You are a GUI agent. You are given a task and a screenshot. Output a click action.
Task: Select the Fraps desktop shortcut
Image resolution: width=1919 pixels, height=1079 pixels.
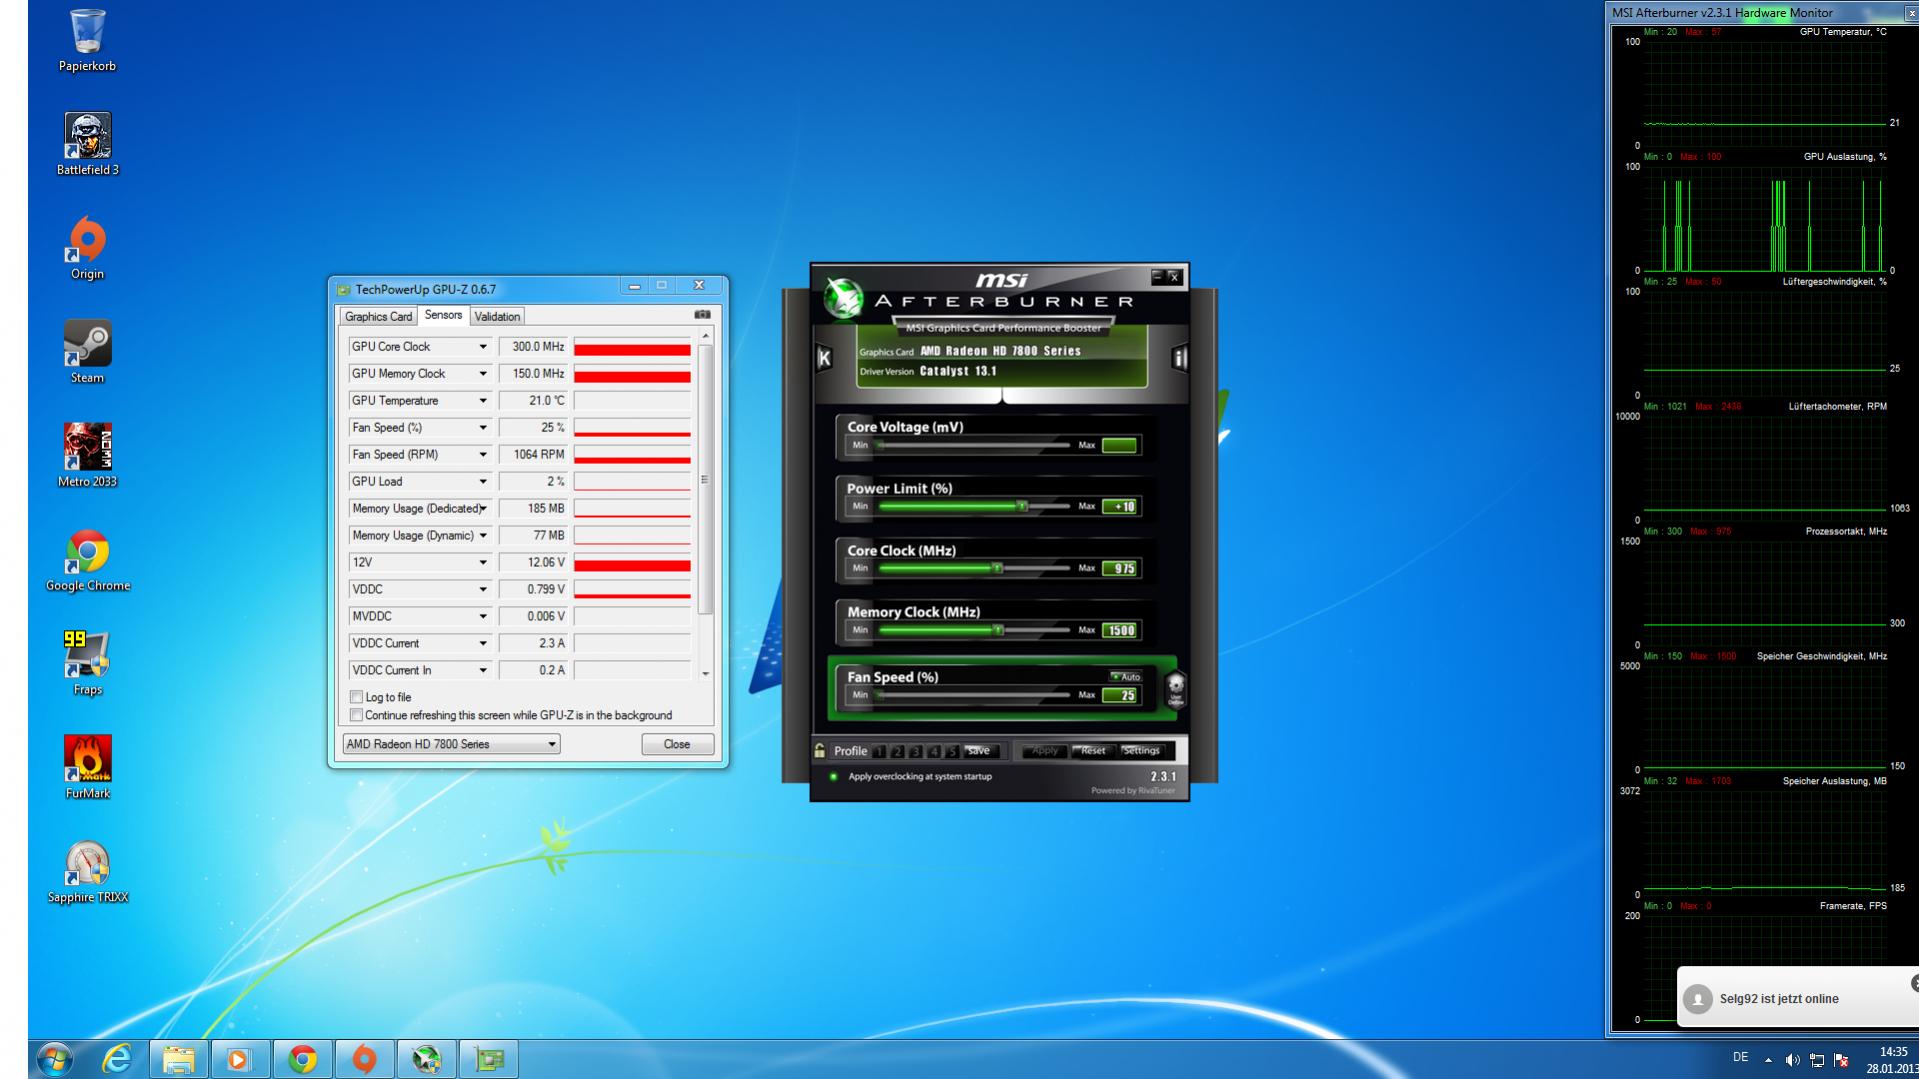click(x=87, y=664)
